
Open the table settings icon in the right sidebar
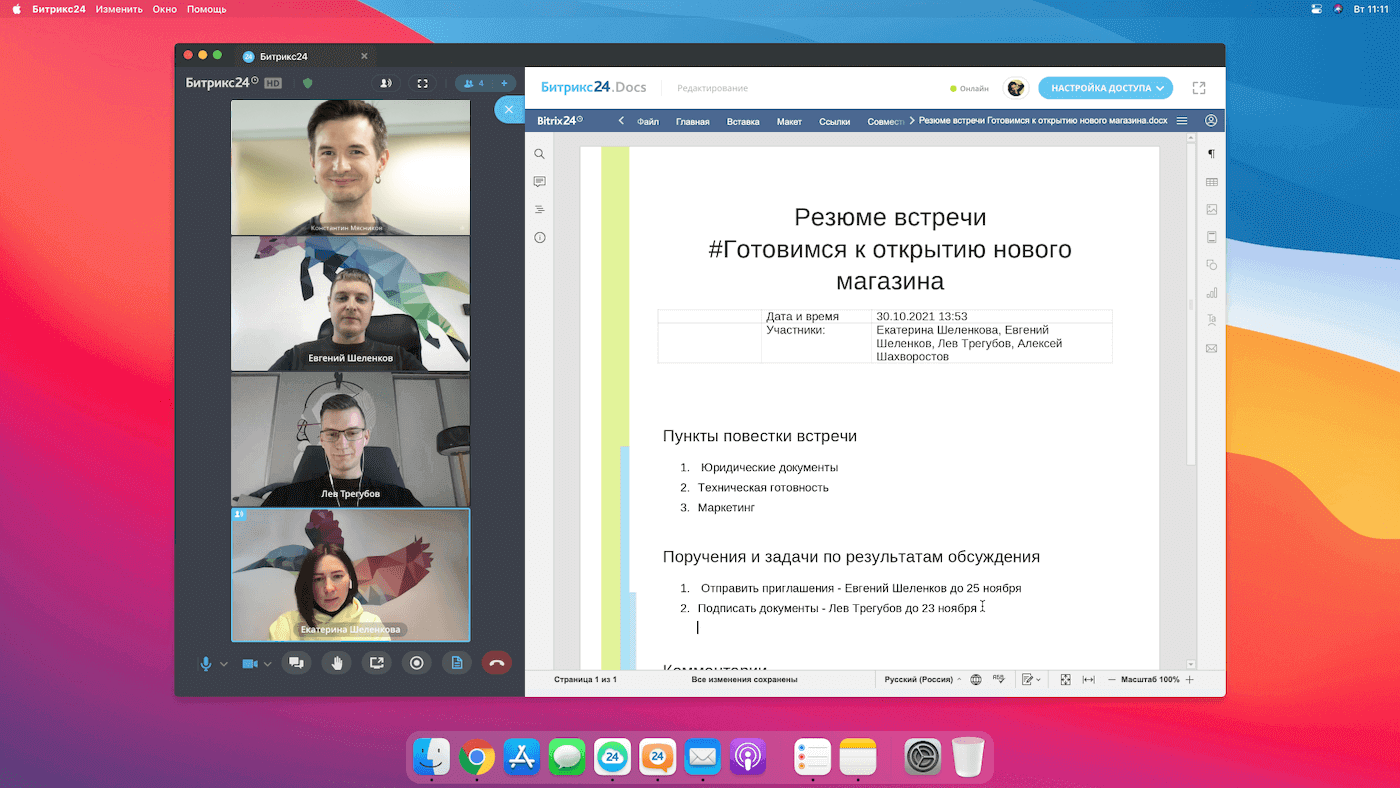(1211, 182)
